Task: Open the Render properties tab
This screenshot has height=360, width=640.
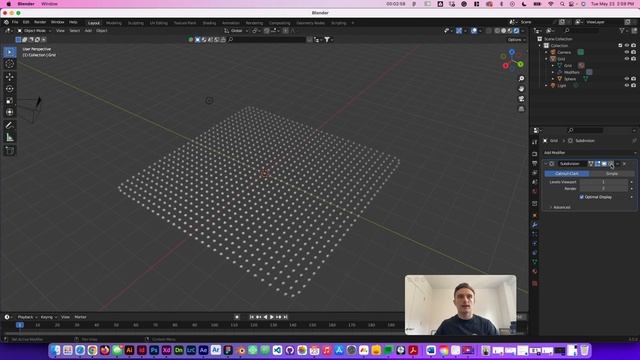Action: pos(535,154)
